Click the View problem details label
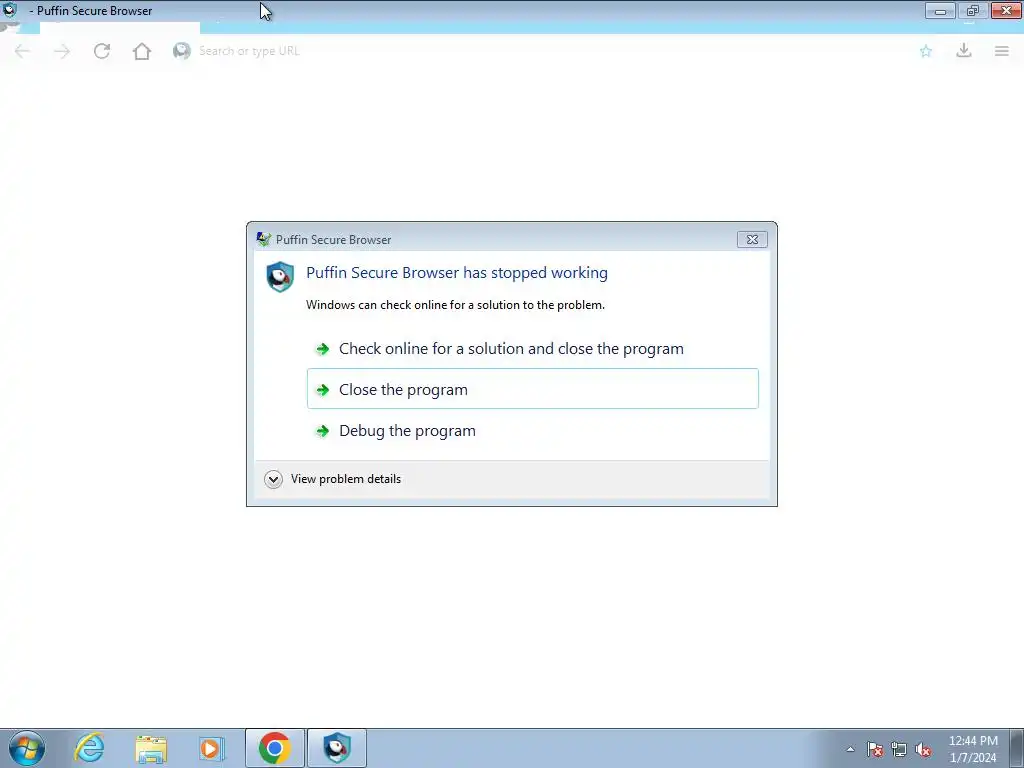The height and width of the screenshot is (768, 1024). 345,479
